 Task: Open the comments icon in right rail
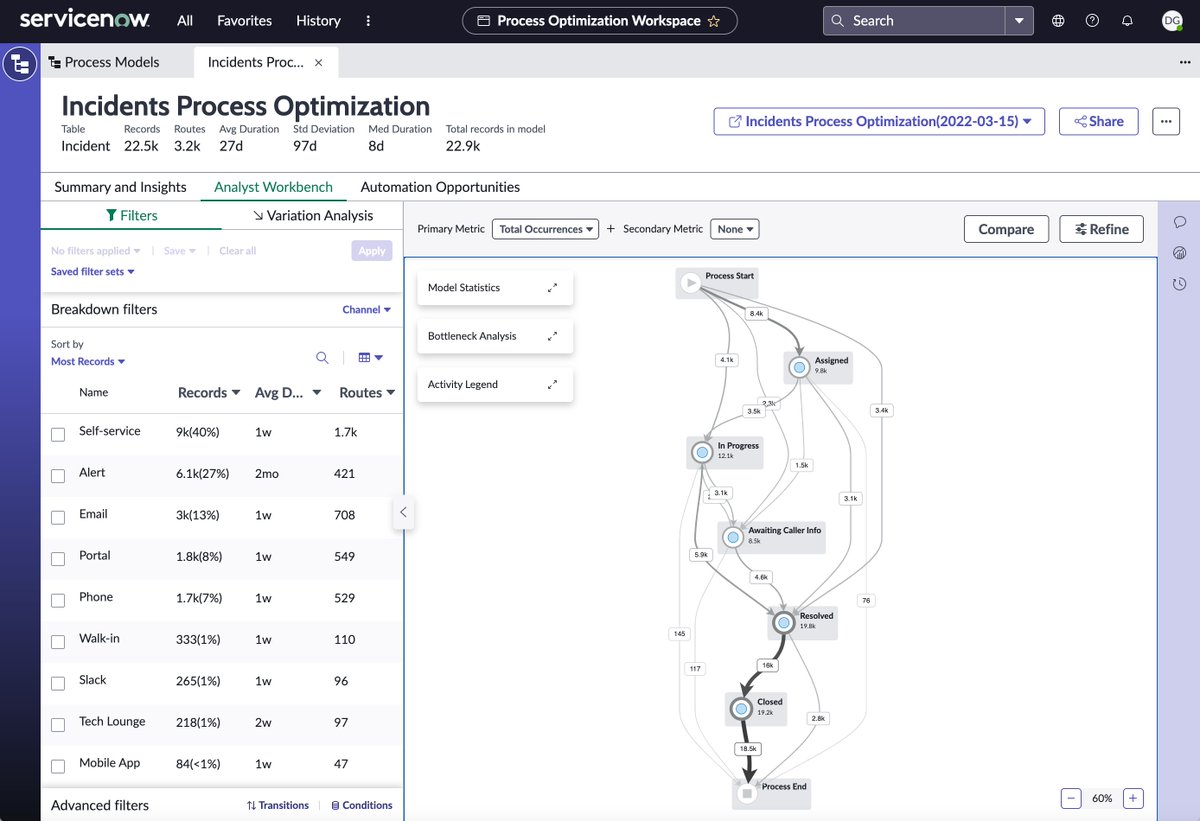click(x=1179, y=222)
